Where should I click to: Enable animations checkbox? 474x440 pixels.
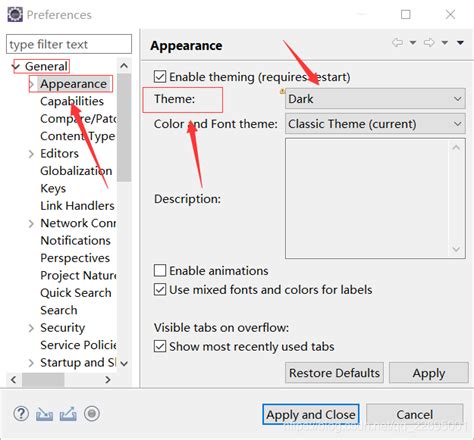point(160,271)
